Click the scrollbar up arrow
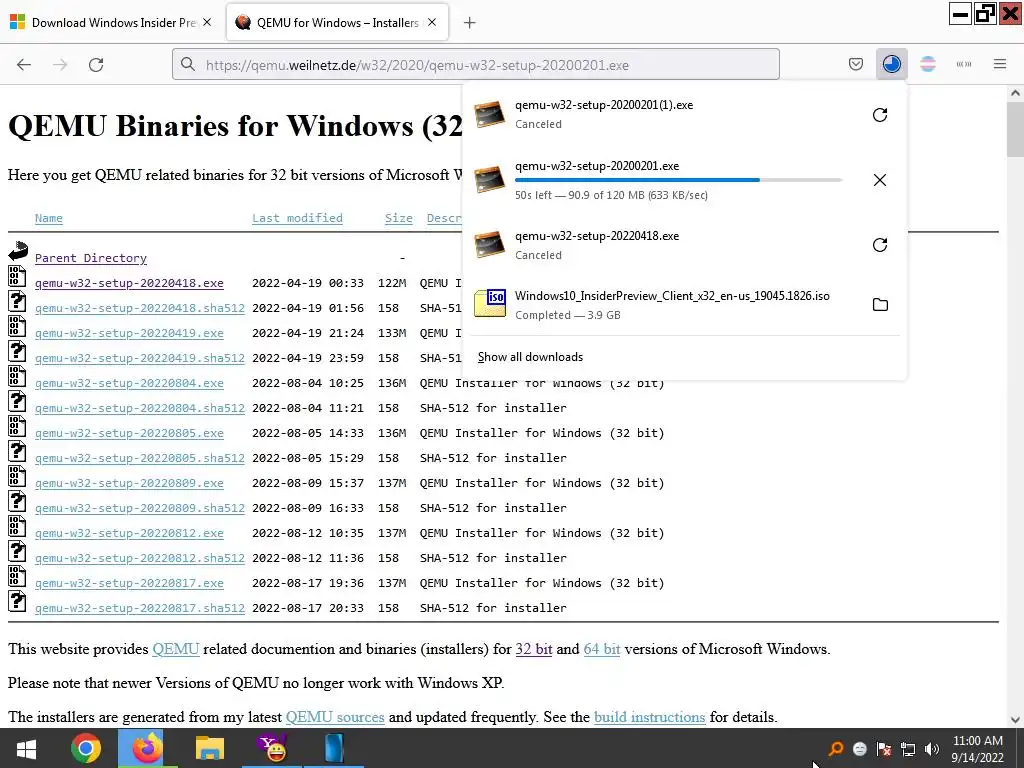The width and height of the screenshot is (1024, 768). coord(1015,93)
